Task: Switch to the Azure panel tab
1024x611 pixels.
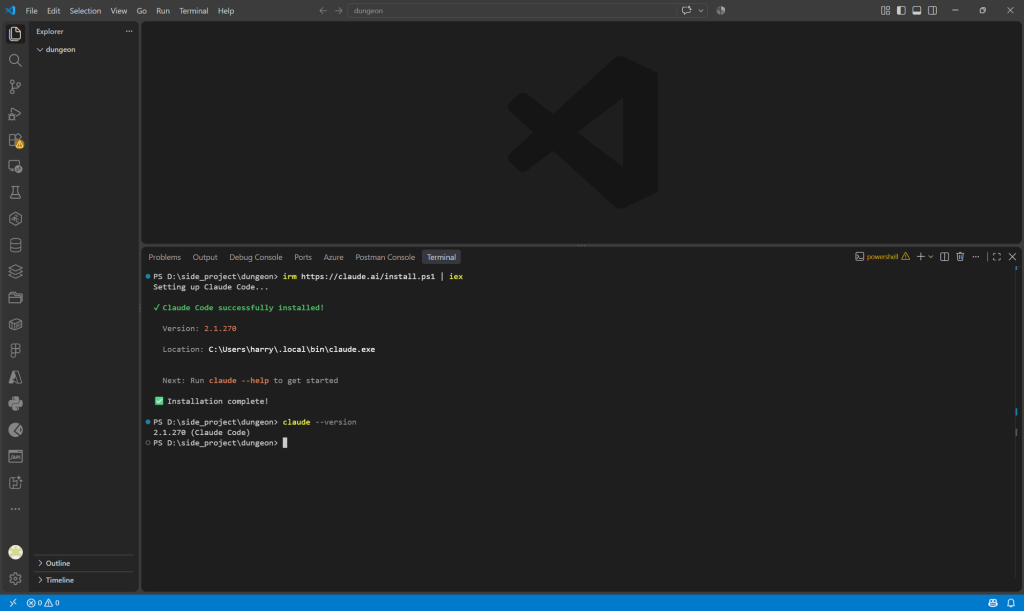Action: (x=333, y=257)
